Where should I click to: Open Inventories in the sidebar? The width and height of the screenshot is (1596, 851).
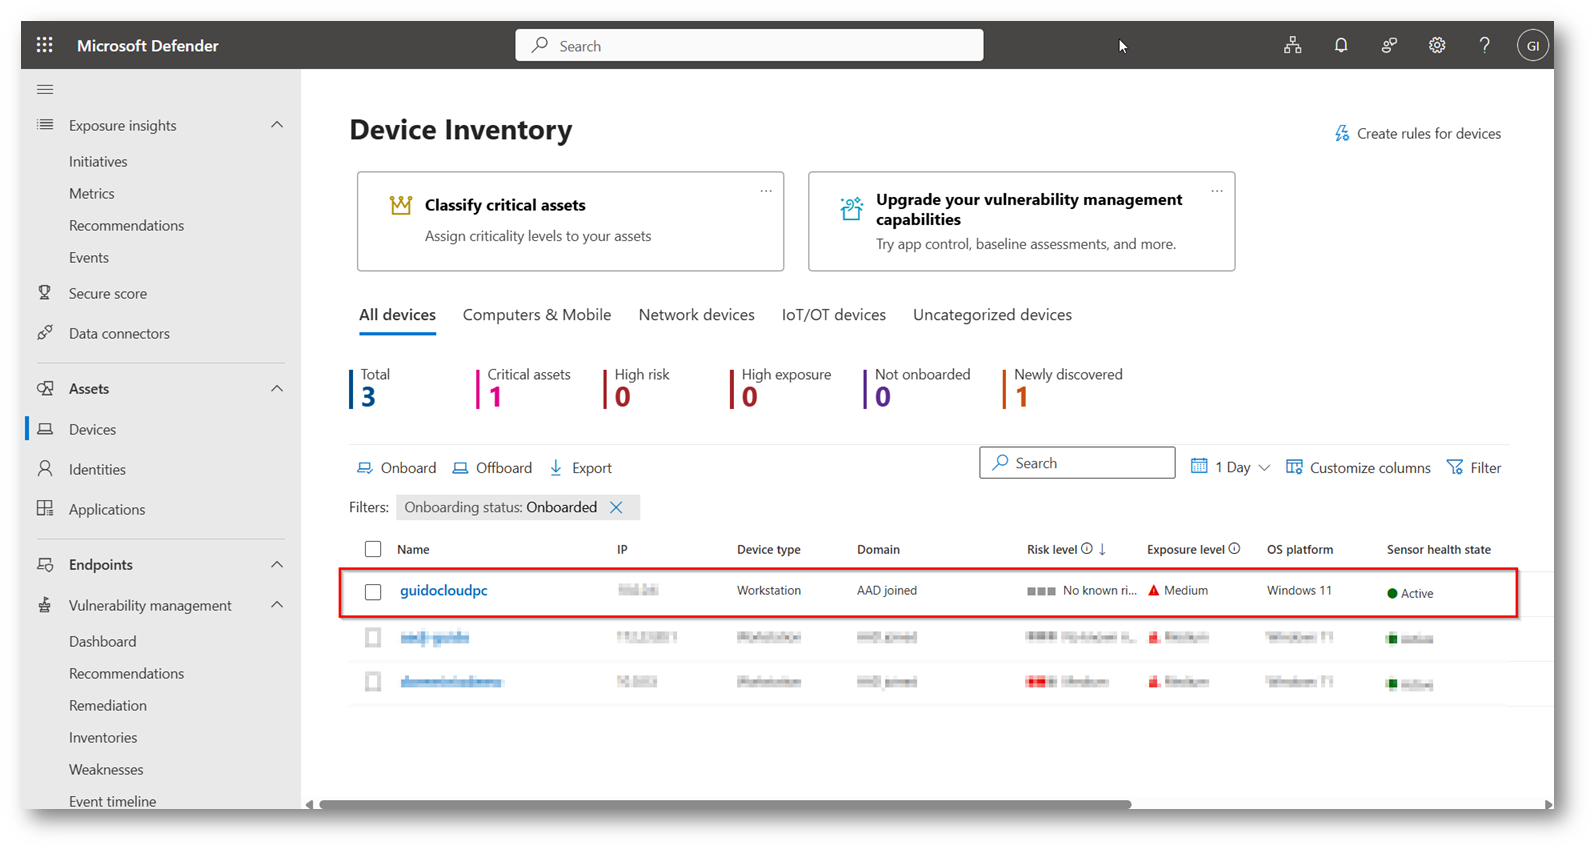103,737
